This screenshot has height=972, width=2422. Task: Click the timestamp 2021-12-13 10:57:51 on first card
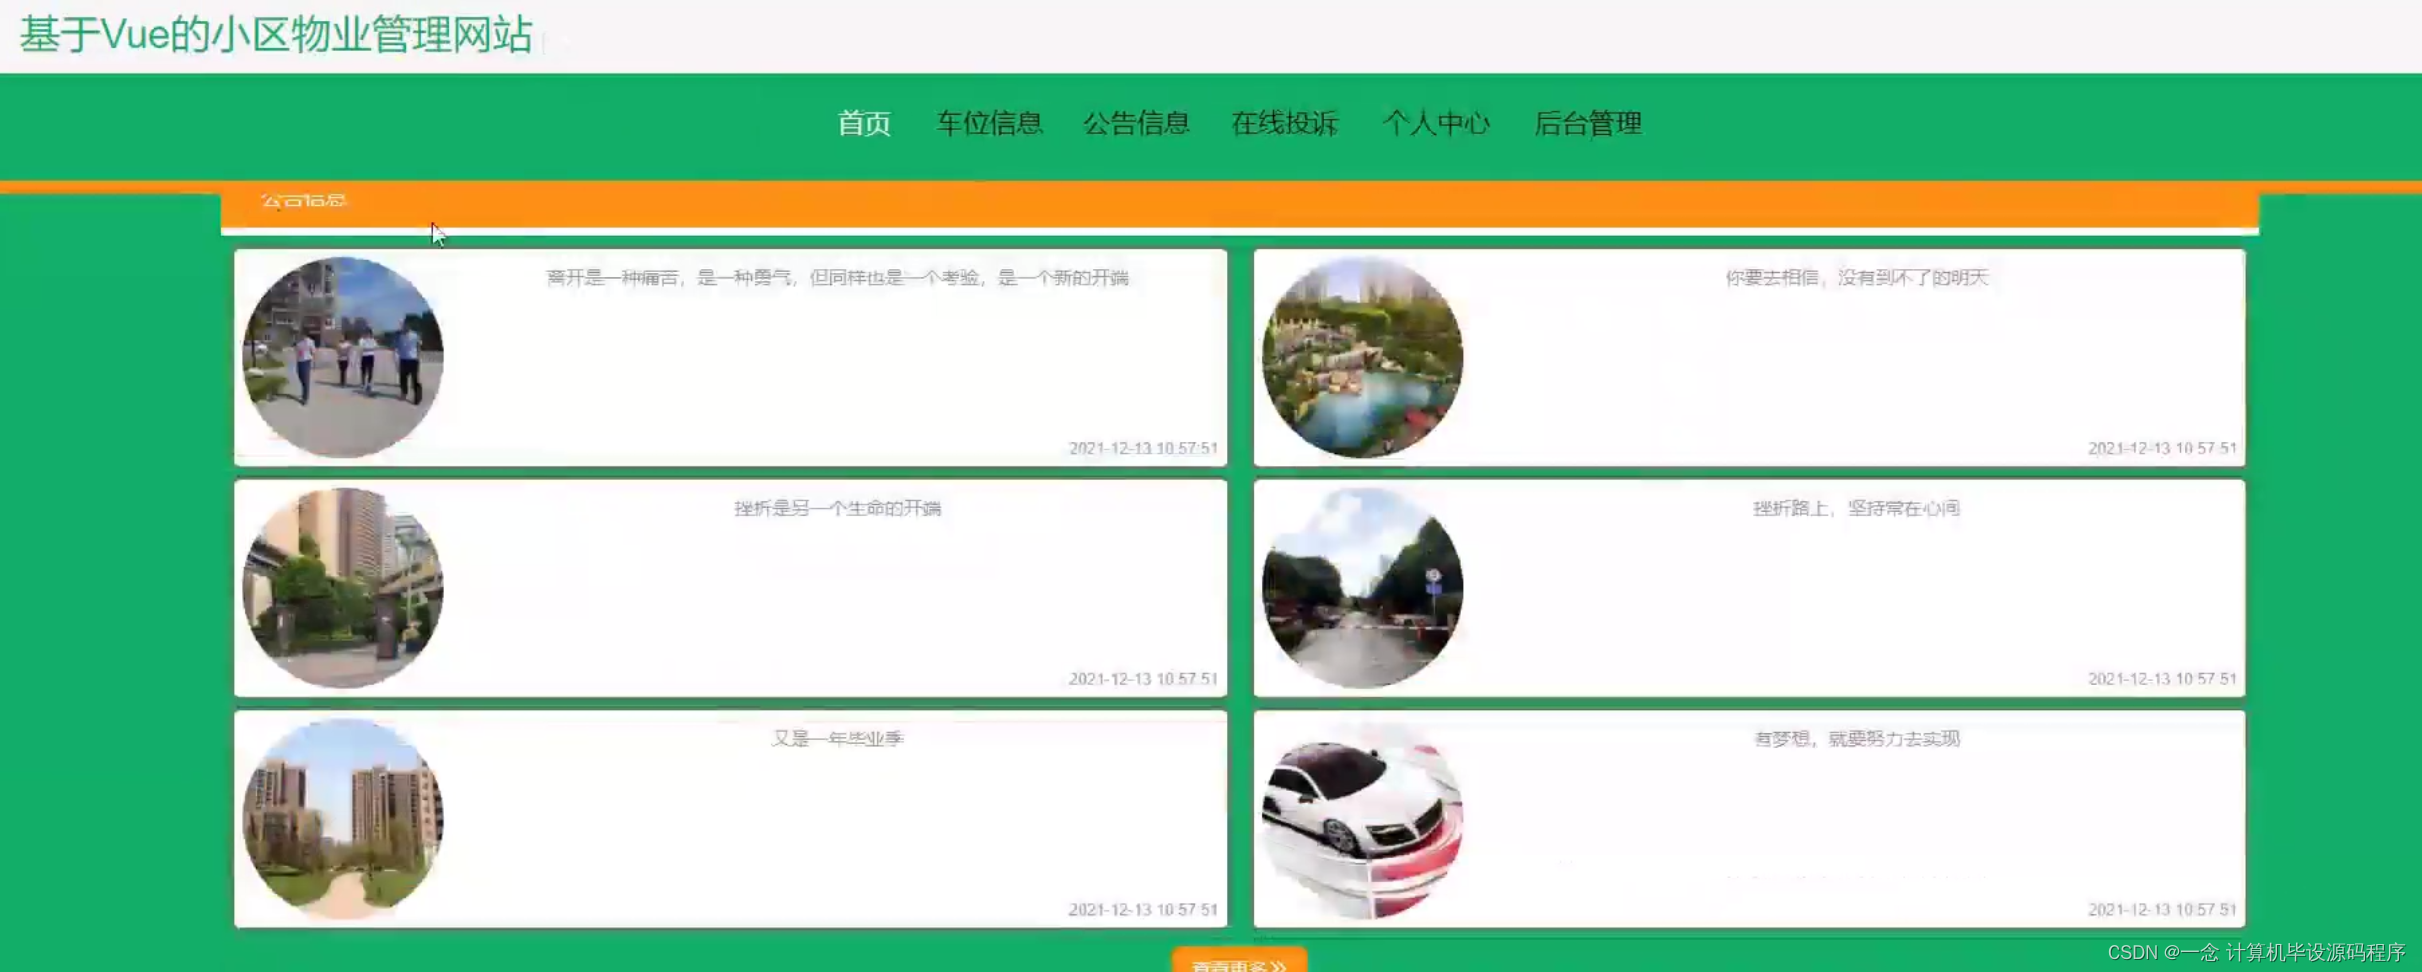1143,448
